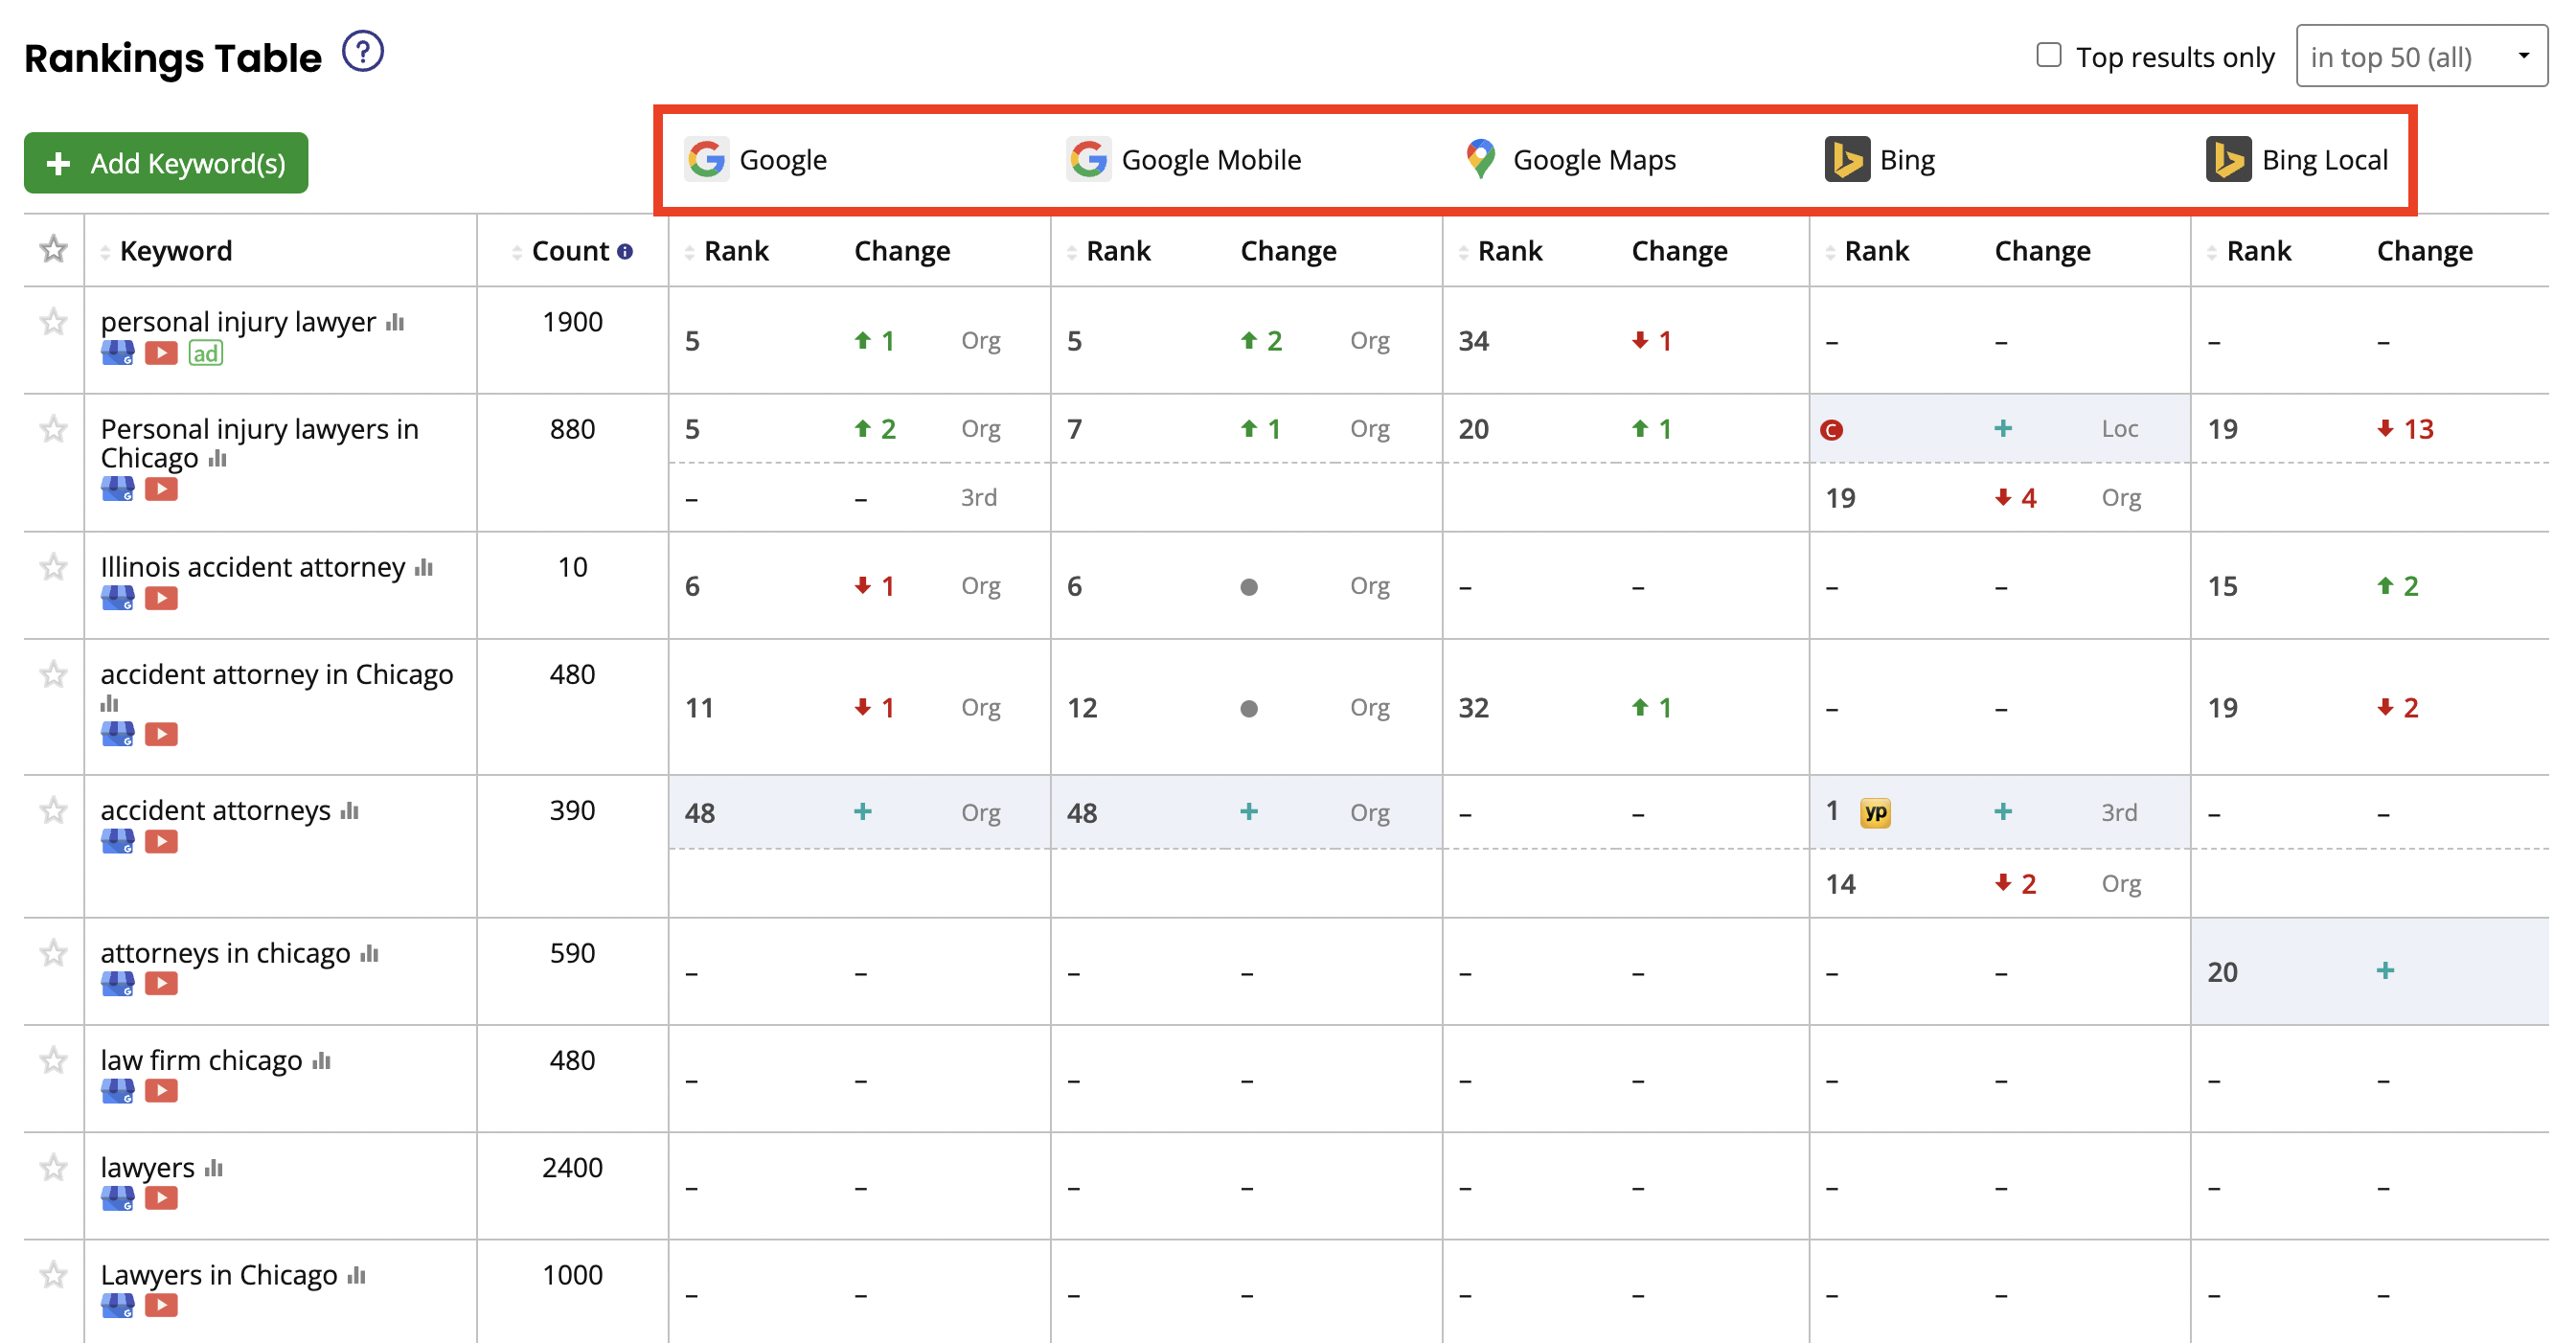The image size is (2576, 1343).
Task: Open chart icon for 'attorneys in chicago'
Action: [369, 954]
